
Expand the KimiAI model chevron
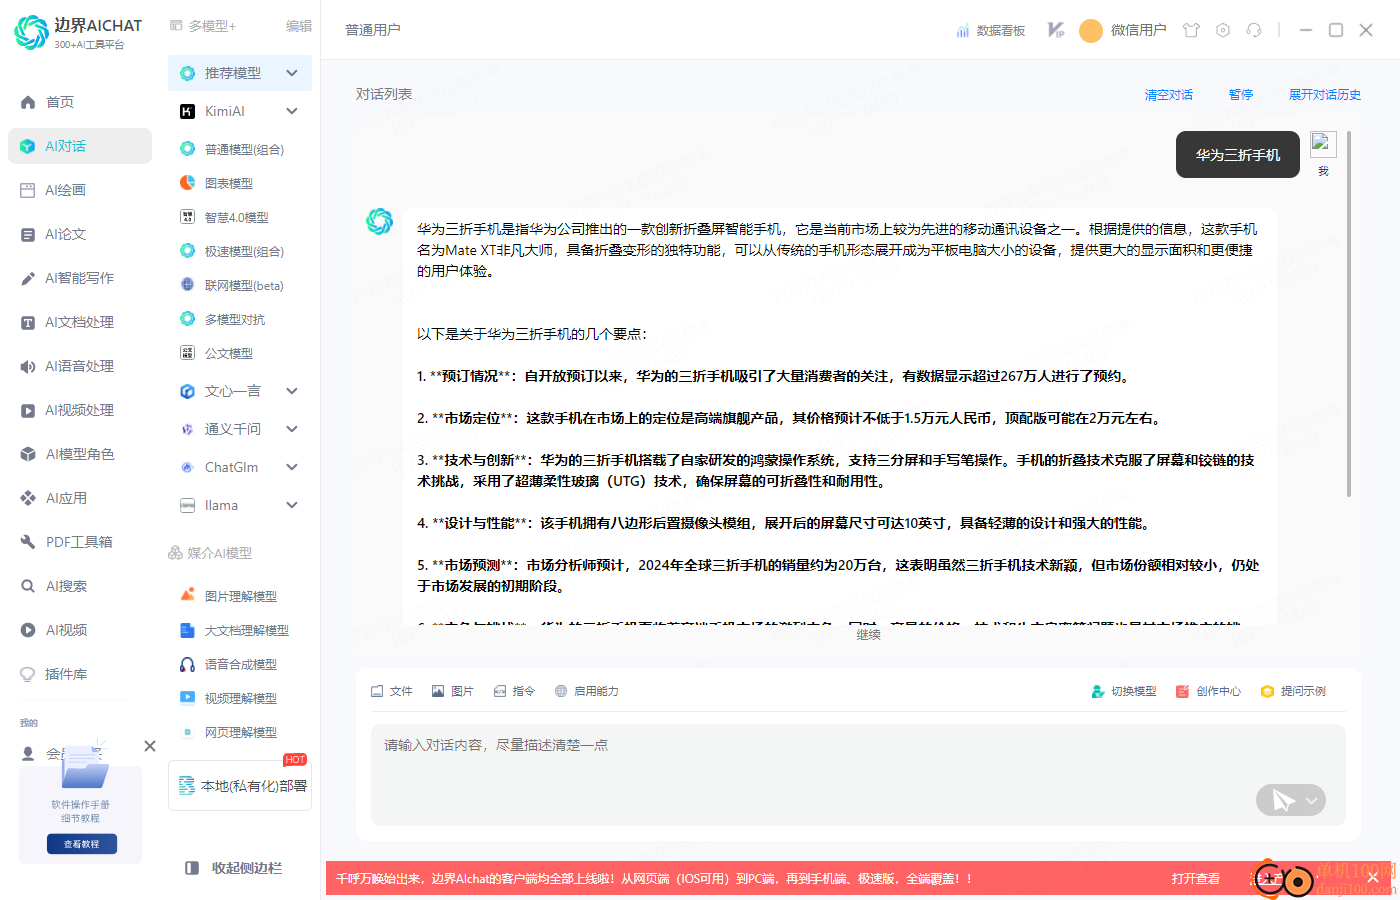pos(292,111)
